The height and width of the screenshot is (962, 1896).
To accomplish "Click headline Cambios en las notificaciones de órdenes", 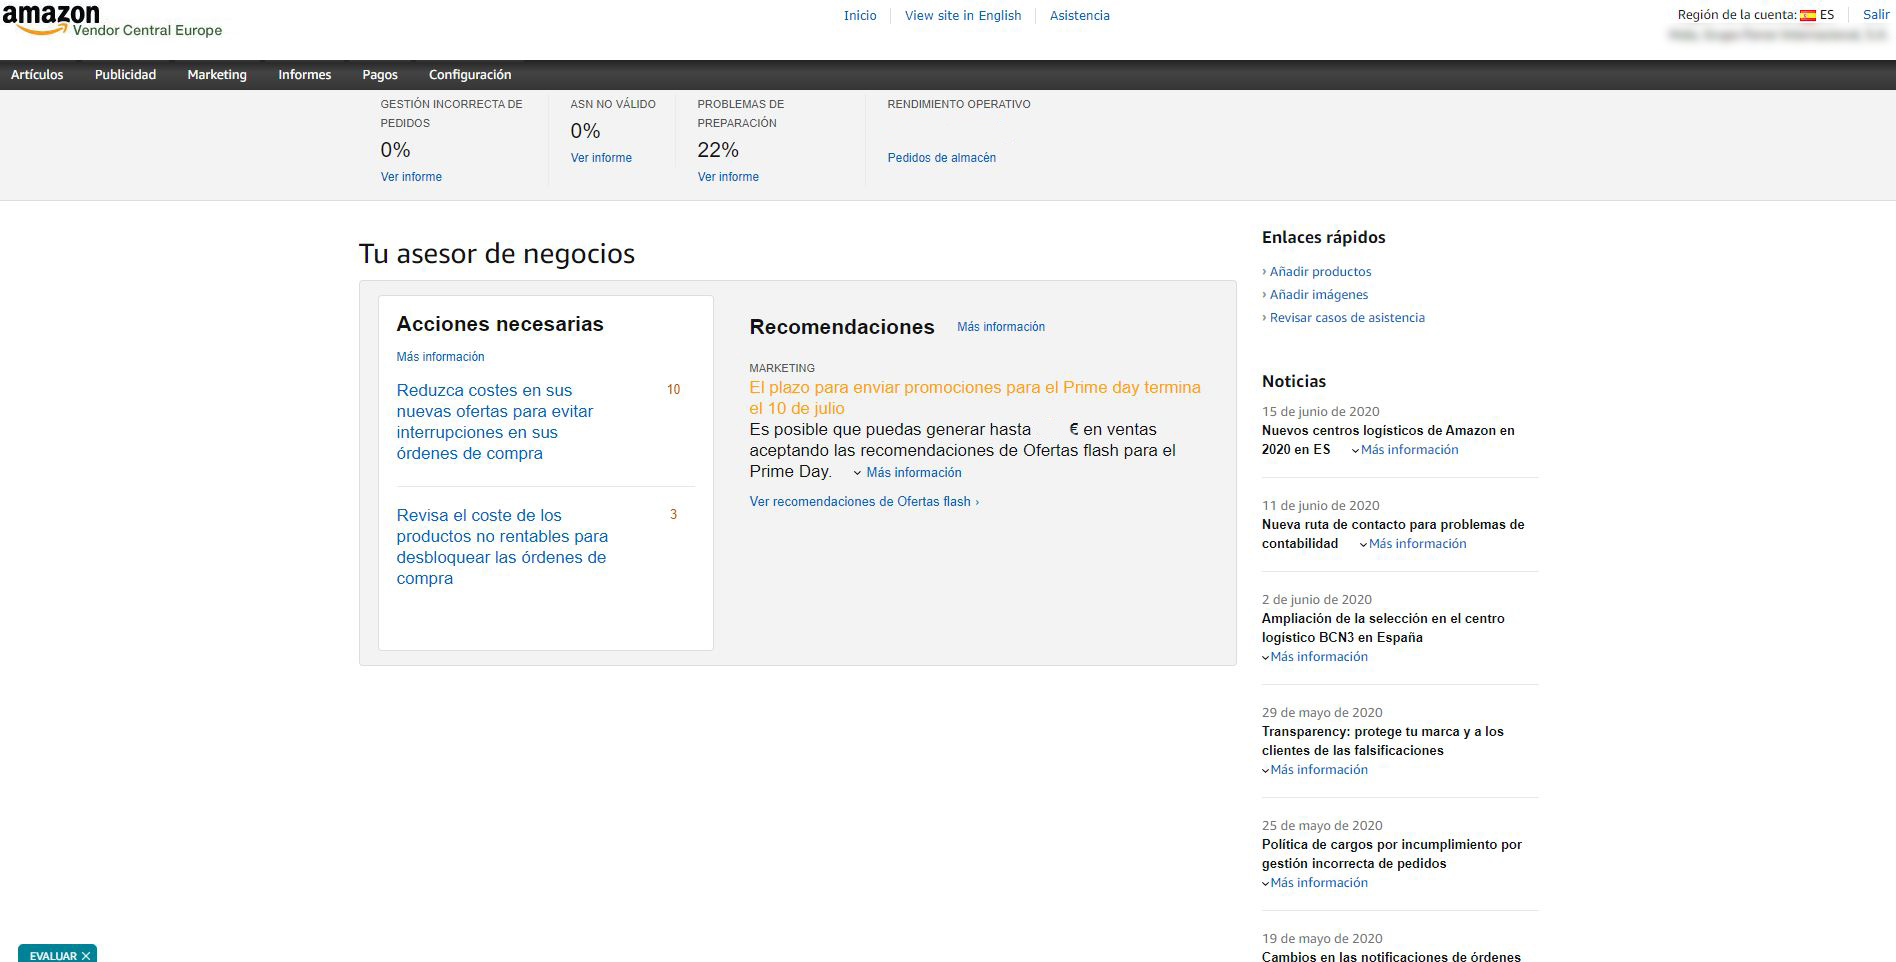I will pyautogui.click(x=1391, y=957).
